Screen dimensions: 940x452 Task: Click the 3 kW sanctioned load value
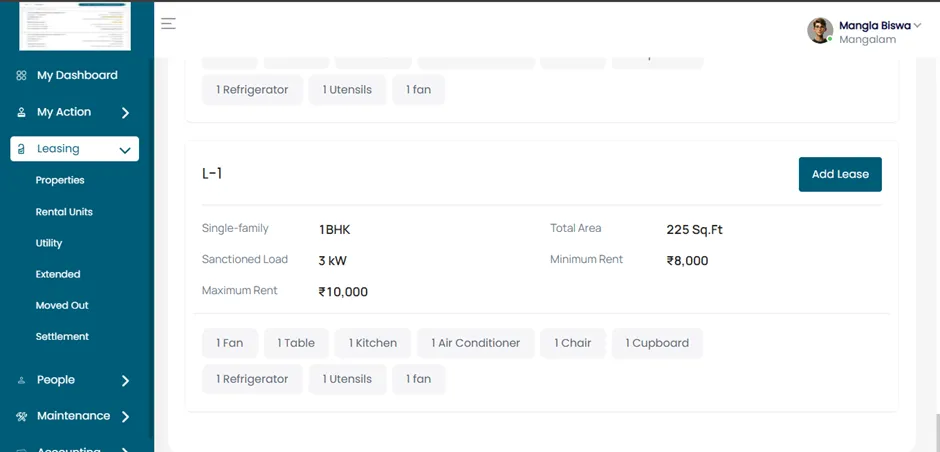pos(332,261)
